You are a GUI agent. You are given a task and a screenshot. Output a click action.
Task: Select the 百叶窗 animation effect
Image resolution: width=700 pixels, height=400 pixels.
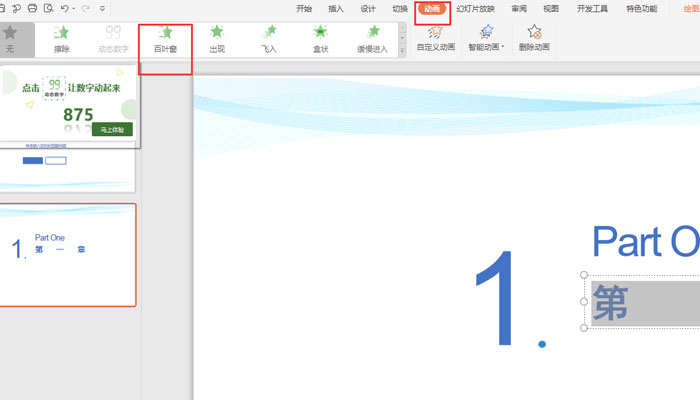pos(165,38)
